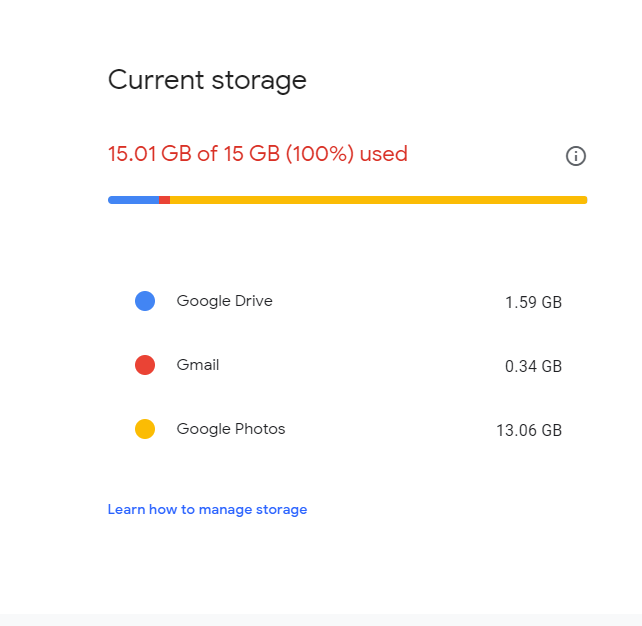
Task: Click the (100%) portion of usage text
Action: pyautogui.click(x=320, y=154)
